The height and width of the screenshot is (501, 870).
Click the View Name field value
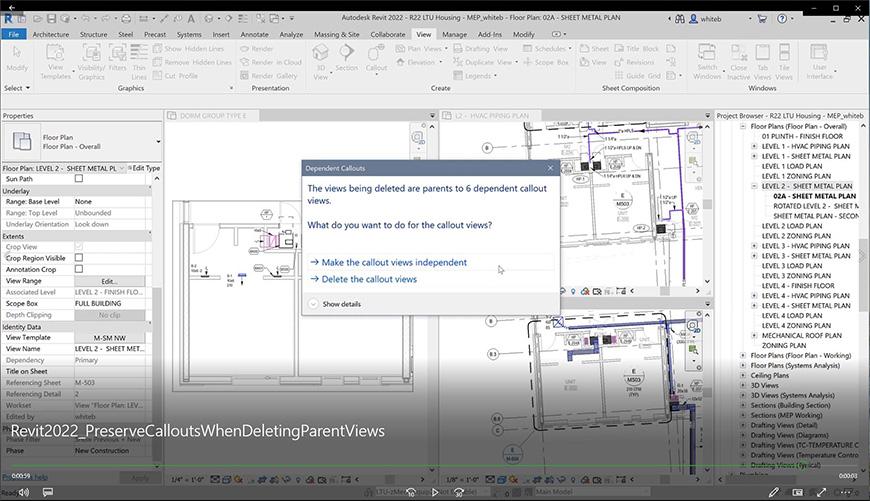coord(110,348)
